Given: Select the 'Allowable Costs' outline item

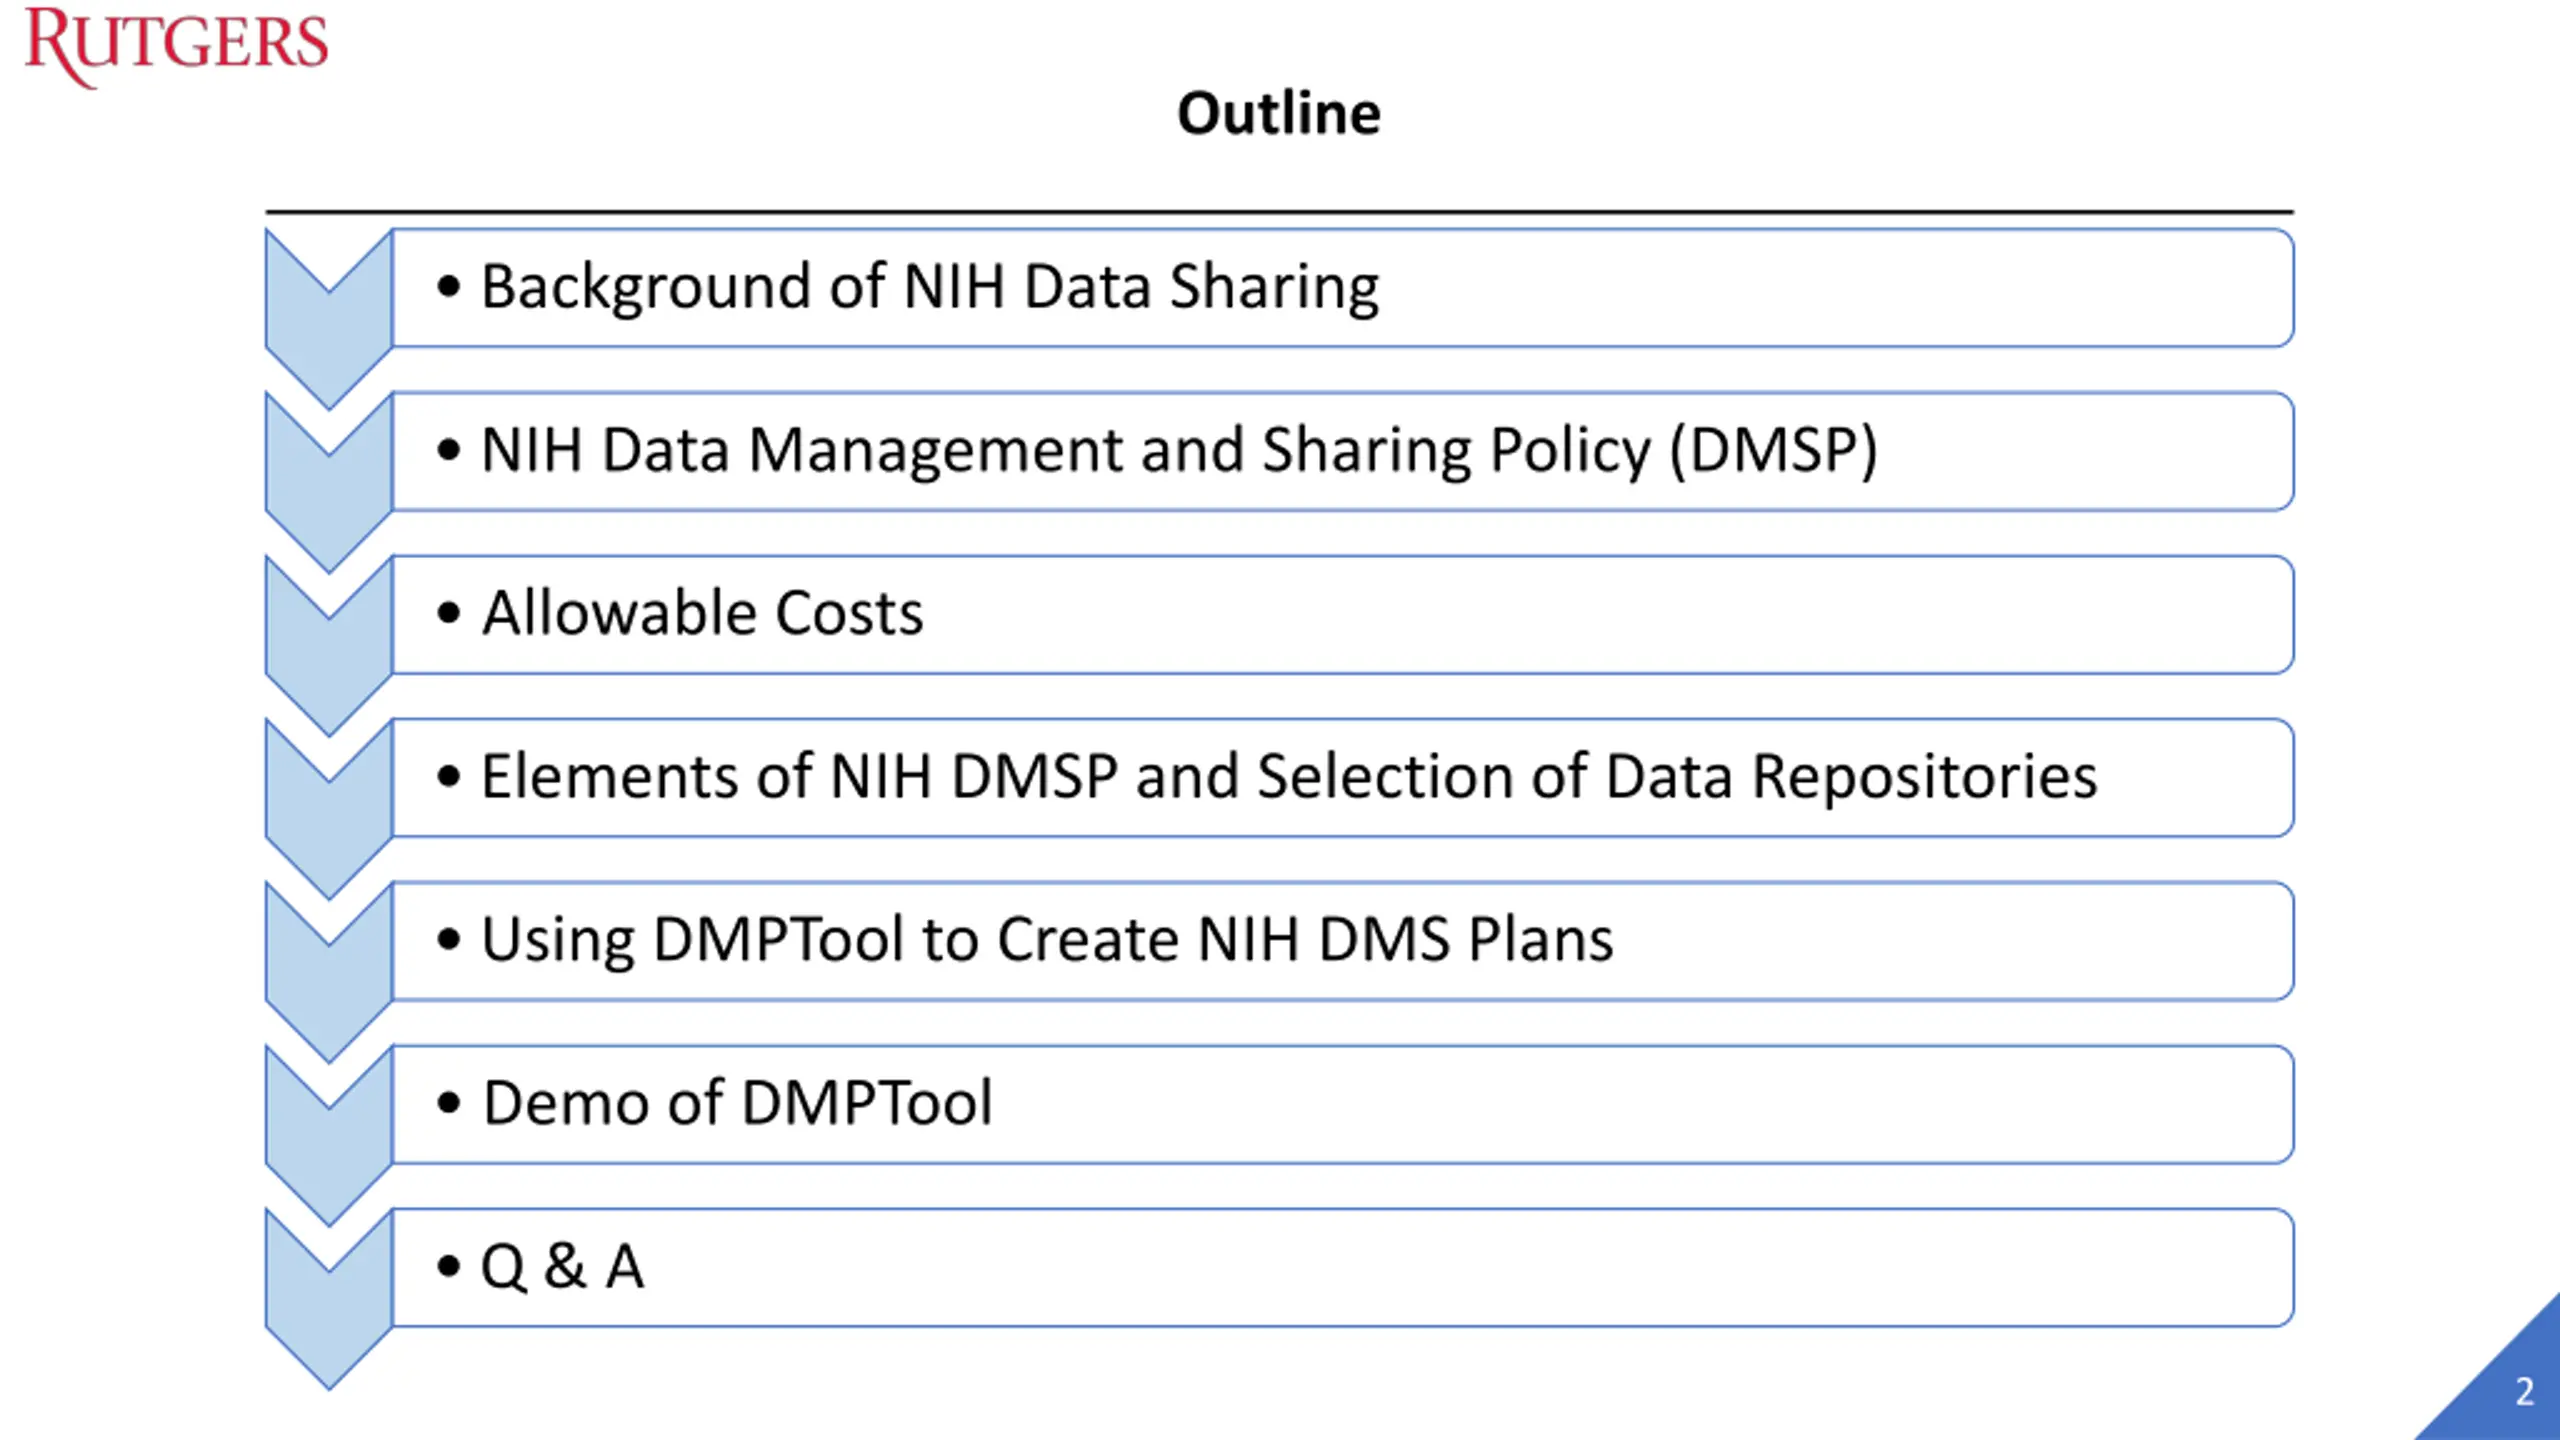Looking at the screenshot, I should (x=1343, y=614).
